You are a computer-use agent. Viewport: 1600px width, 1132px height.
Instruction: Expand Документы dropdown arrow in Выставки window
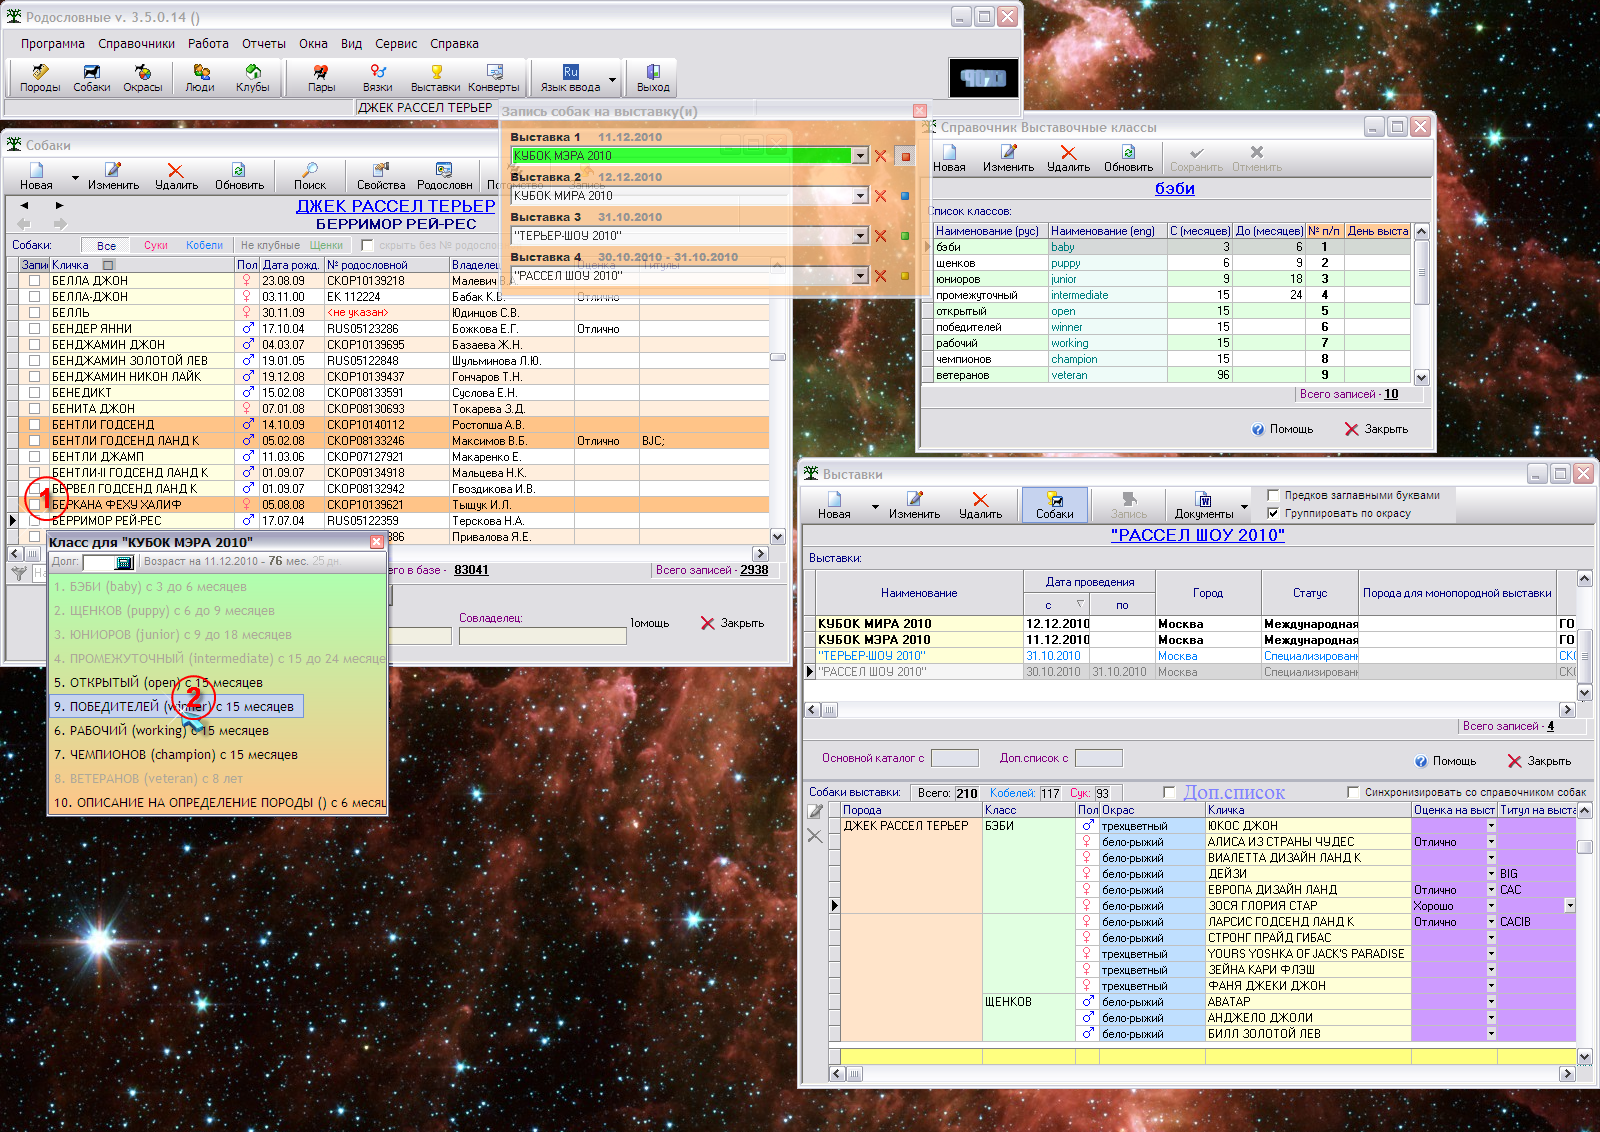coord(1245,506)
